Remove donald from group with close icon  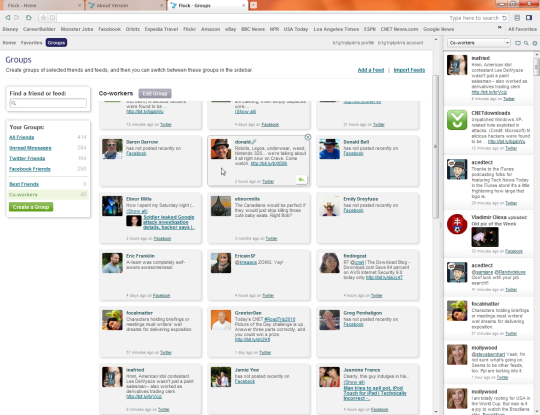308,137
